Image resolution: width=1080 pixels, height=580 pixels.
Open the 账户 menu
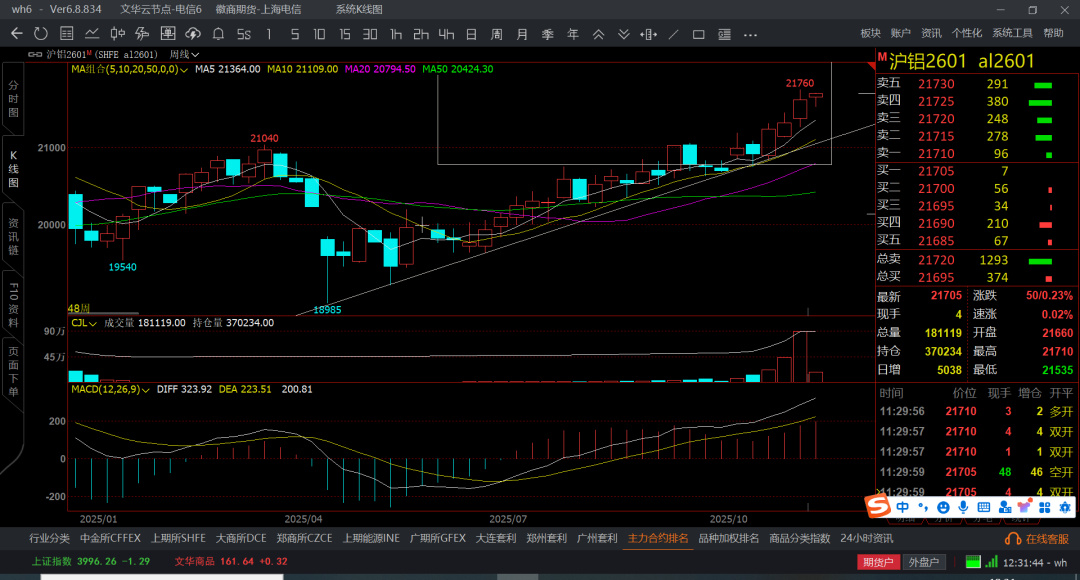point(900,33)
